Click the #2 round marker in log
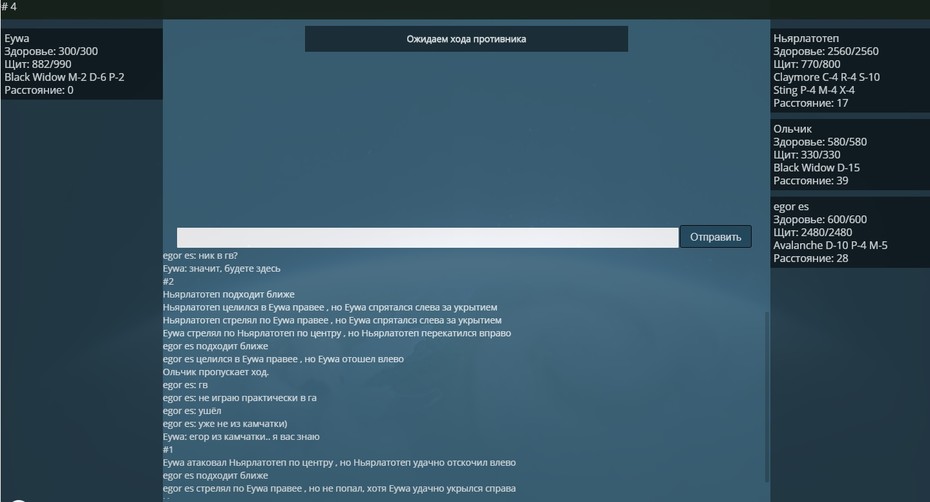 (168, 282)
